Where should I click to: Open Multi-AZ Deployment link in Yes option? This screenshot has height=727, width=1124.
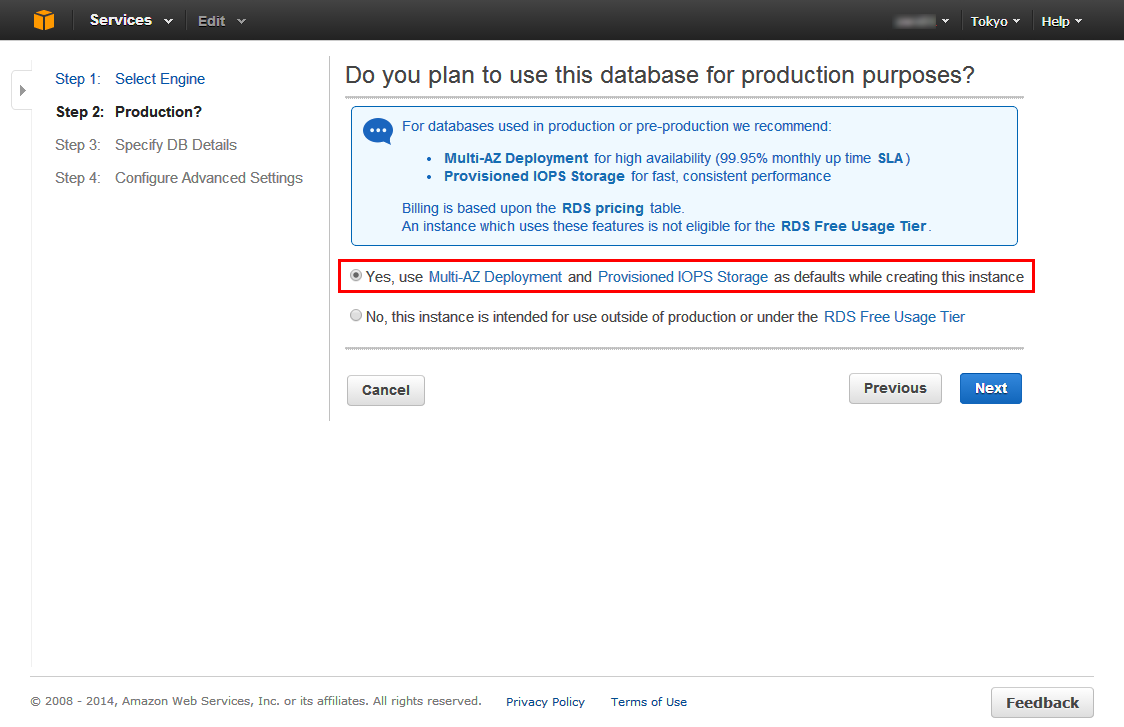[x=495, y=277]
